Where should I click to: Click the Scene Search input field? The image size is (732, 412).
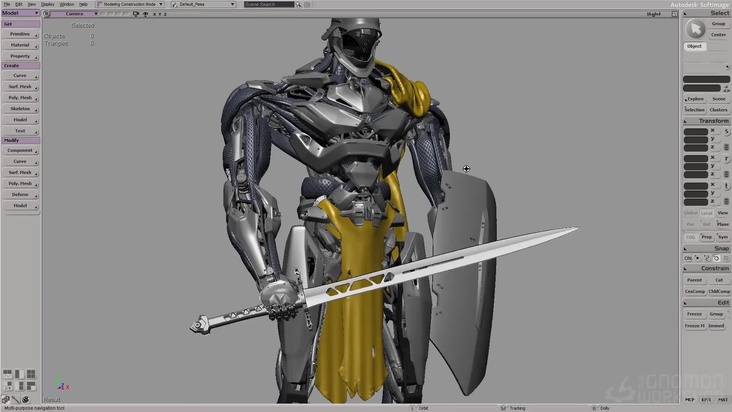click(x=269, y=4)
